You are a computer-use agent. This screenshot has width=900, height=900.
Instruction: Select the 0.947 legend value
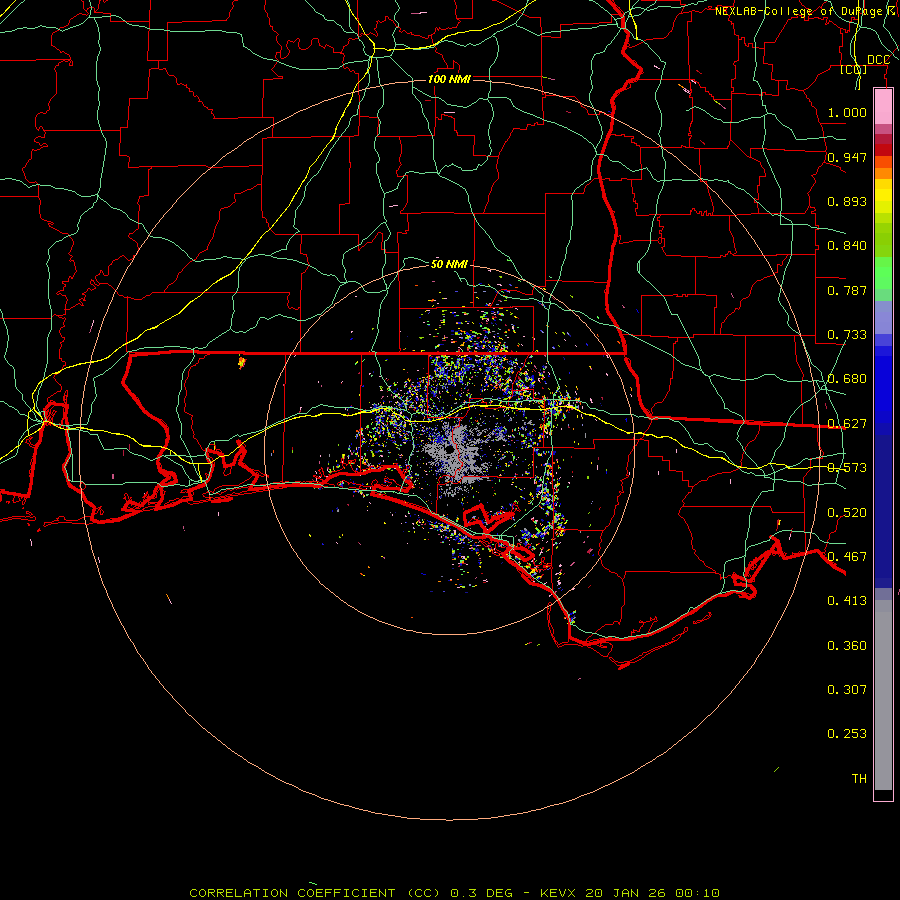point(847,157)
